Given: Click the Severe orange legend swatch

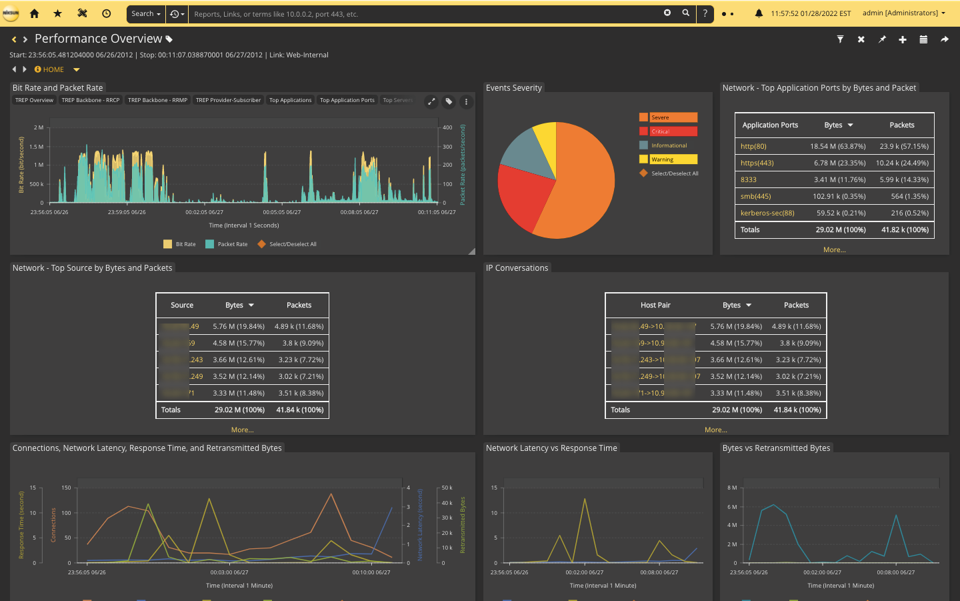Looking at the screenshot, I should coord(644,118).
